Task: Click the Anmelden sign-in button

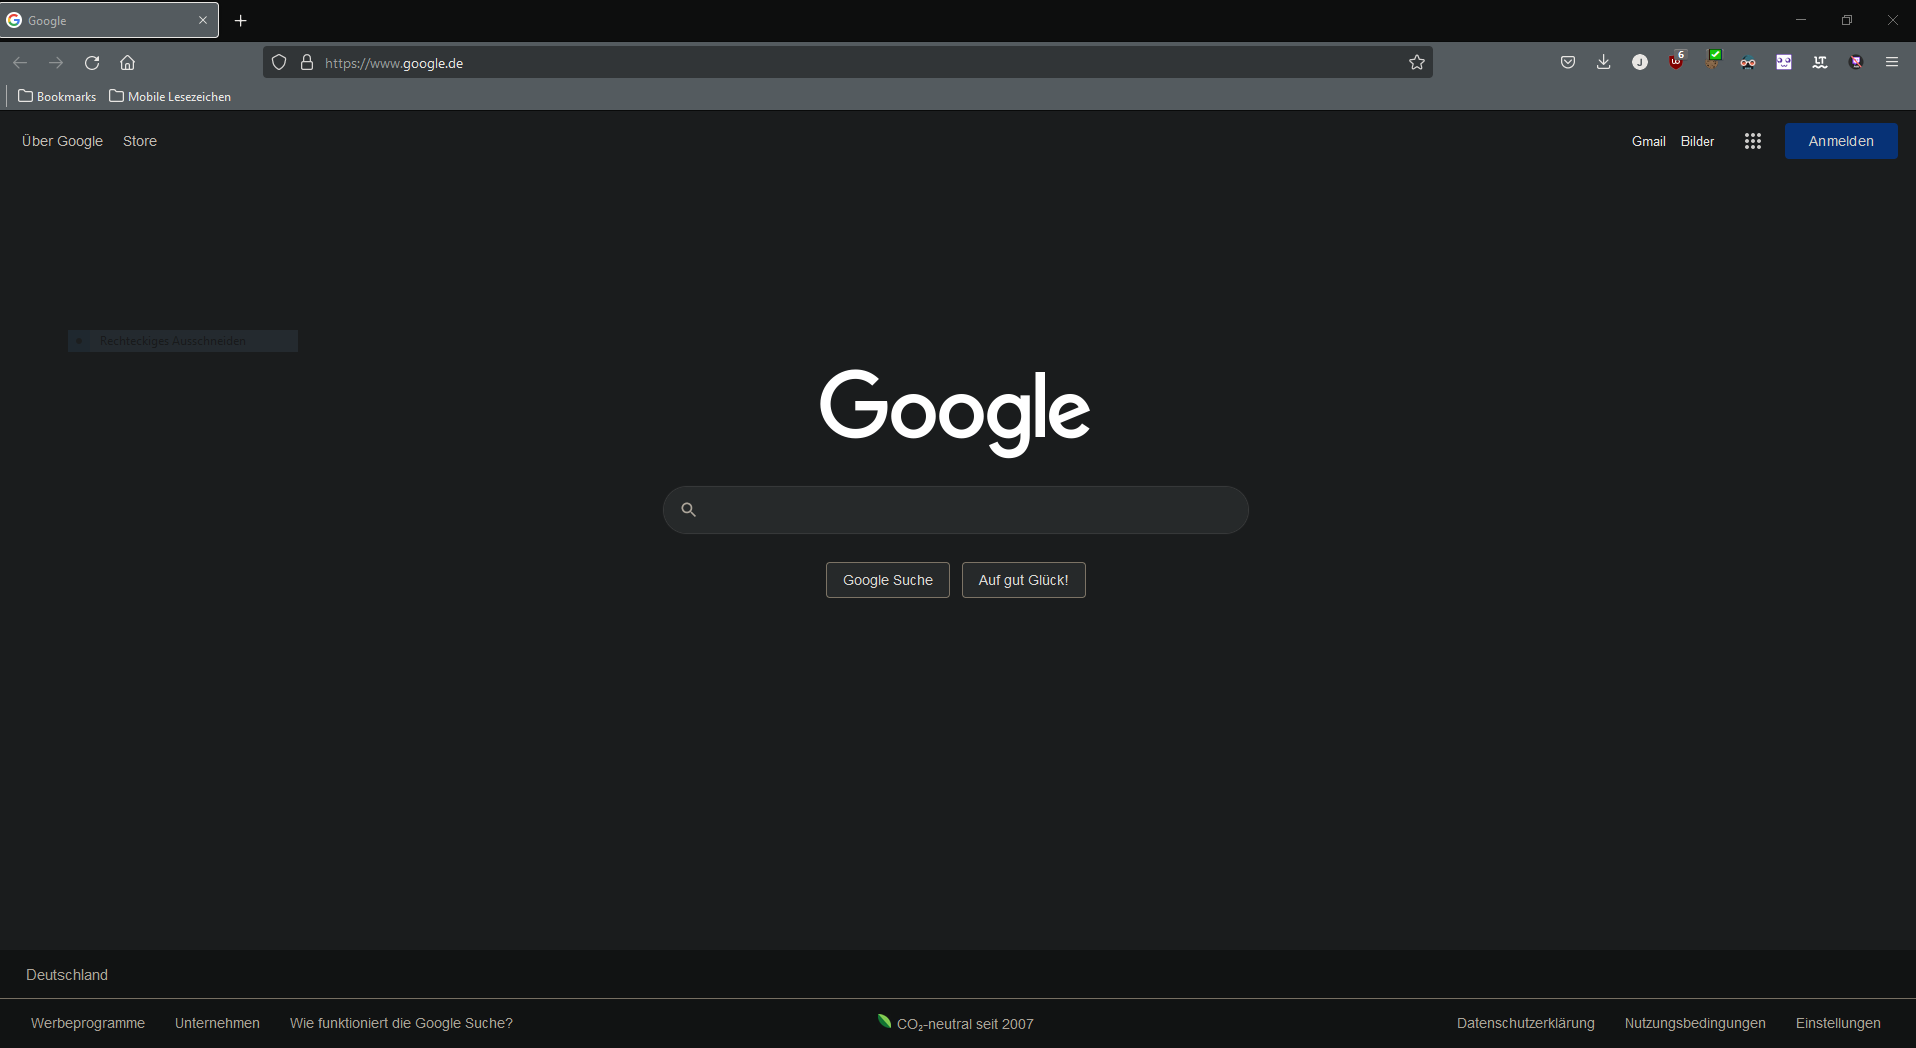Action: click(x=1841, y=141)
